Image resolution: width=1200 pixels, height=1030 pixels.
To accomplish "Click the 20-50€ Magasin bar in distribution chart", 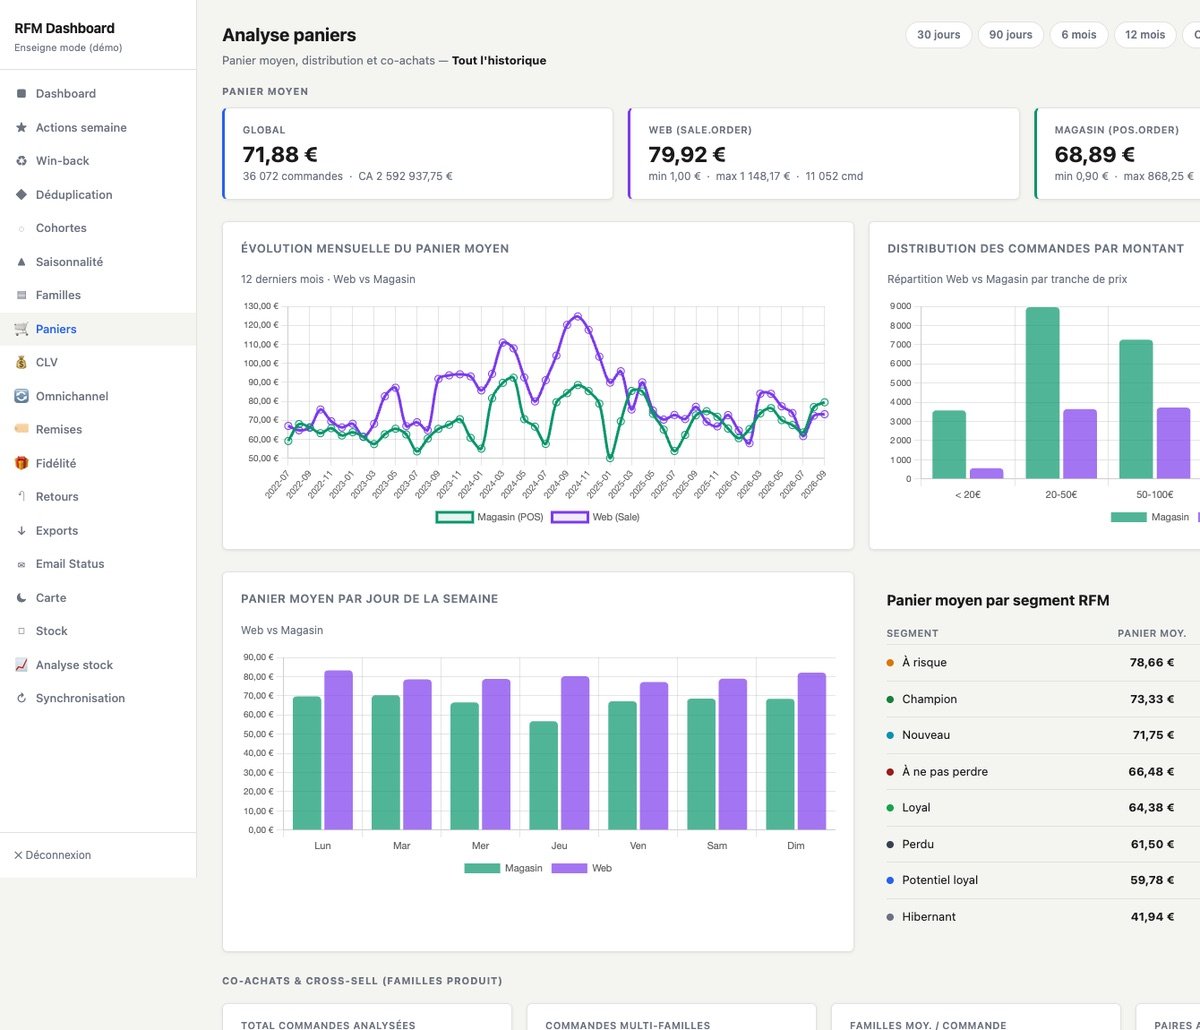I will point(1043,393).
